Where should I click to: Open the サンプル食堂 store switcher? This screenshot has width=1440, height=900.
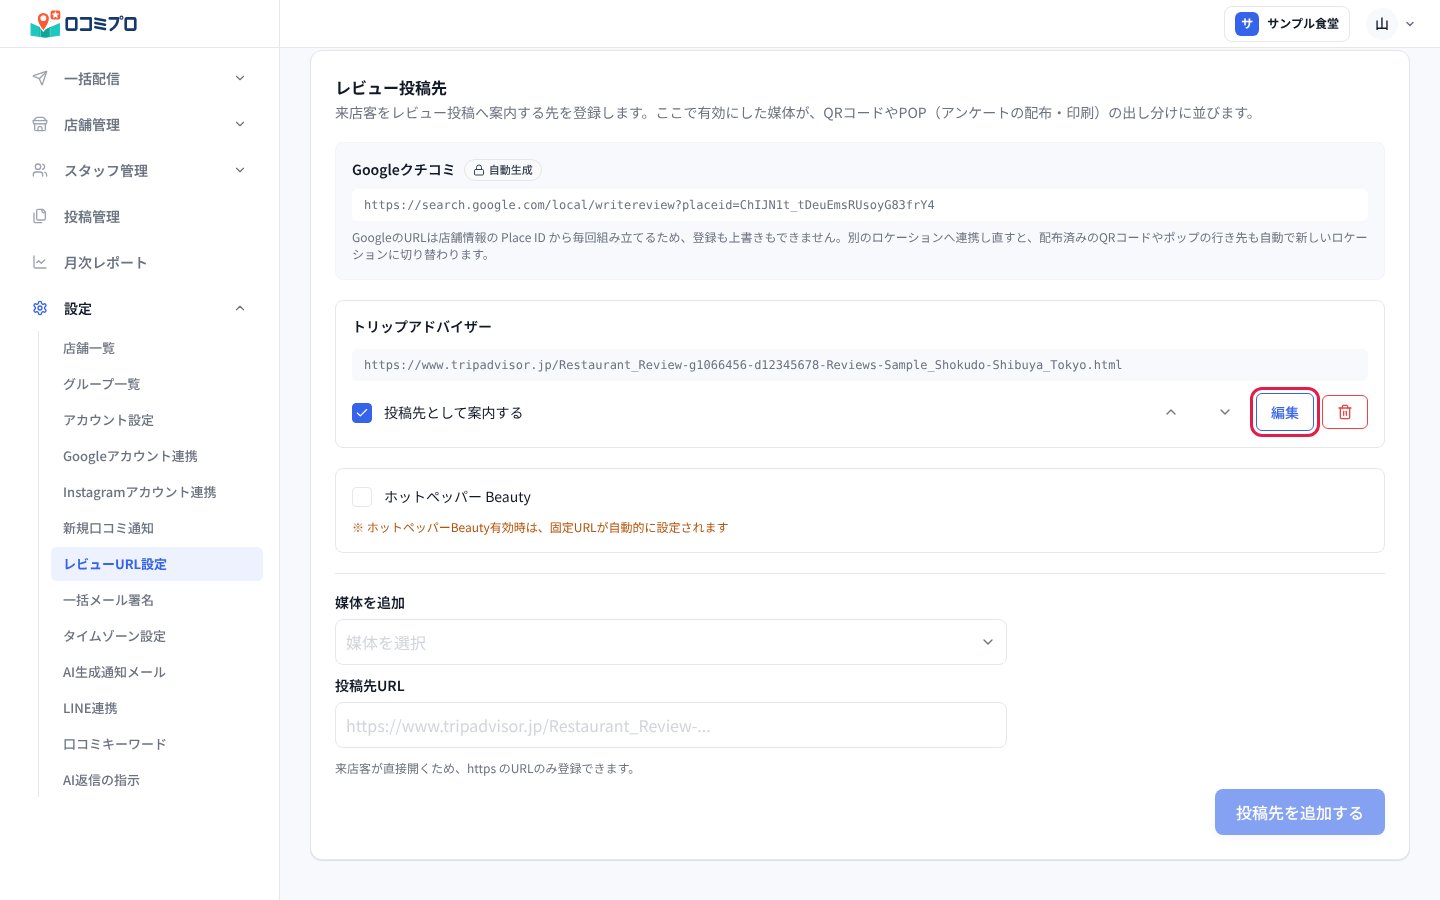[1287, 24]
